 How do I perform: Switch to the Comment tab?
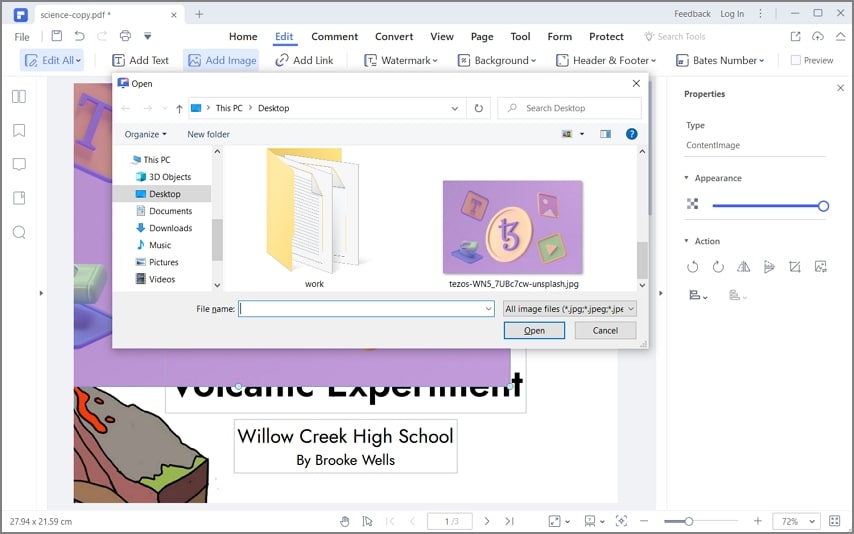click(334, 37)
